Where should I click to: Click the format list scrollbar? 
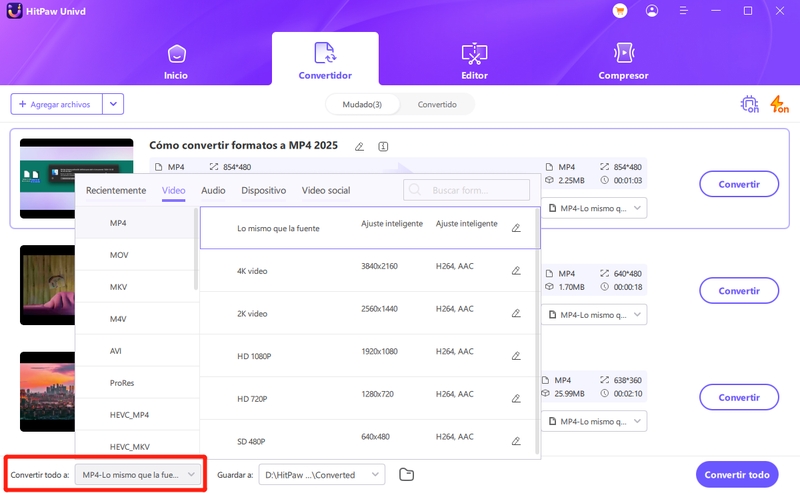click(x=196, y=250)
